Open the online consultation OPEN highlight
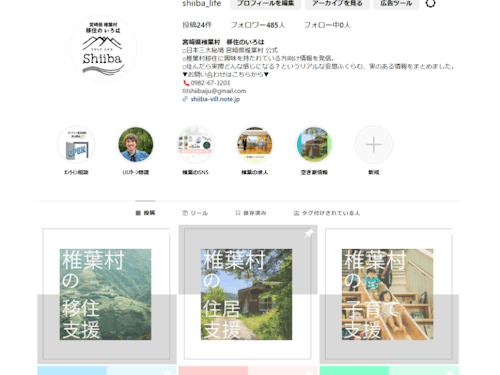The image size is (500, 375). [76, 145]
